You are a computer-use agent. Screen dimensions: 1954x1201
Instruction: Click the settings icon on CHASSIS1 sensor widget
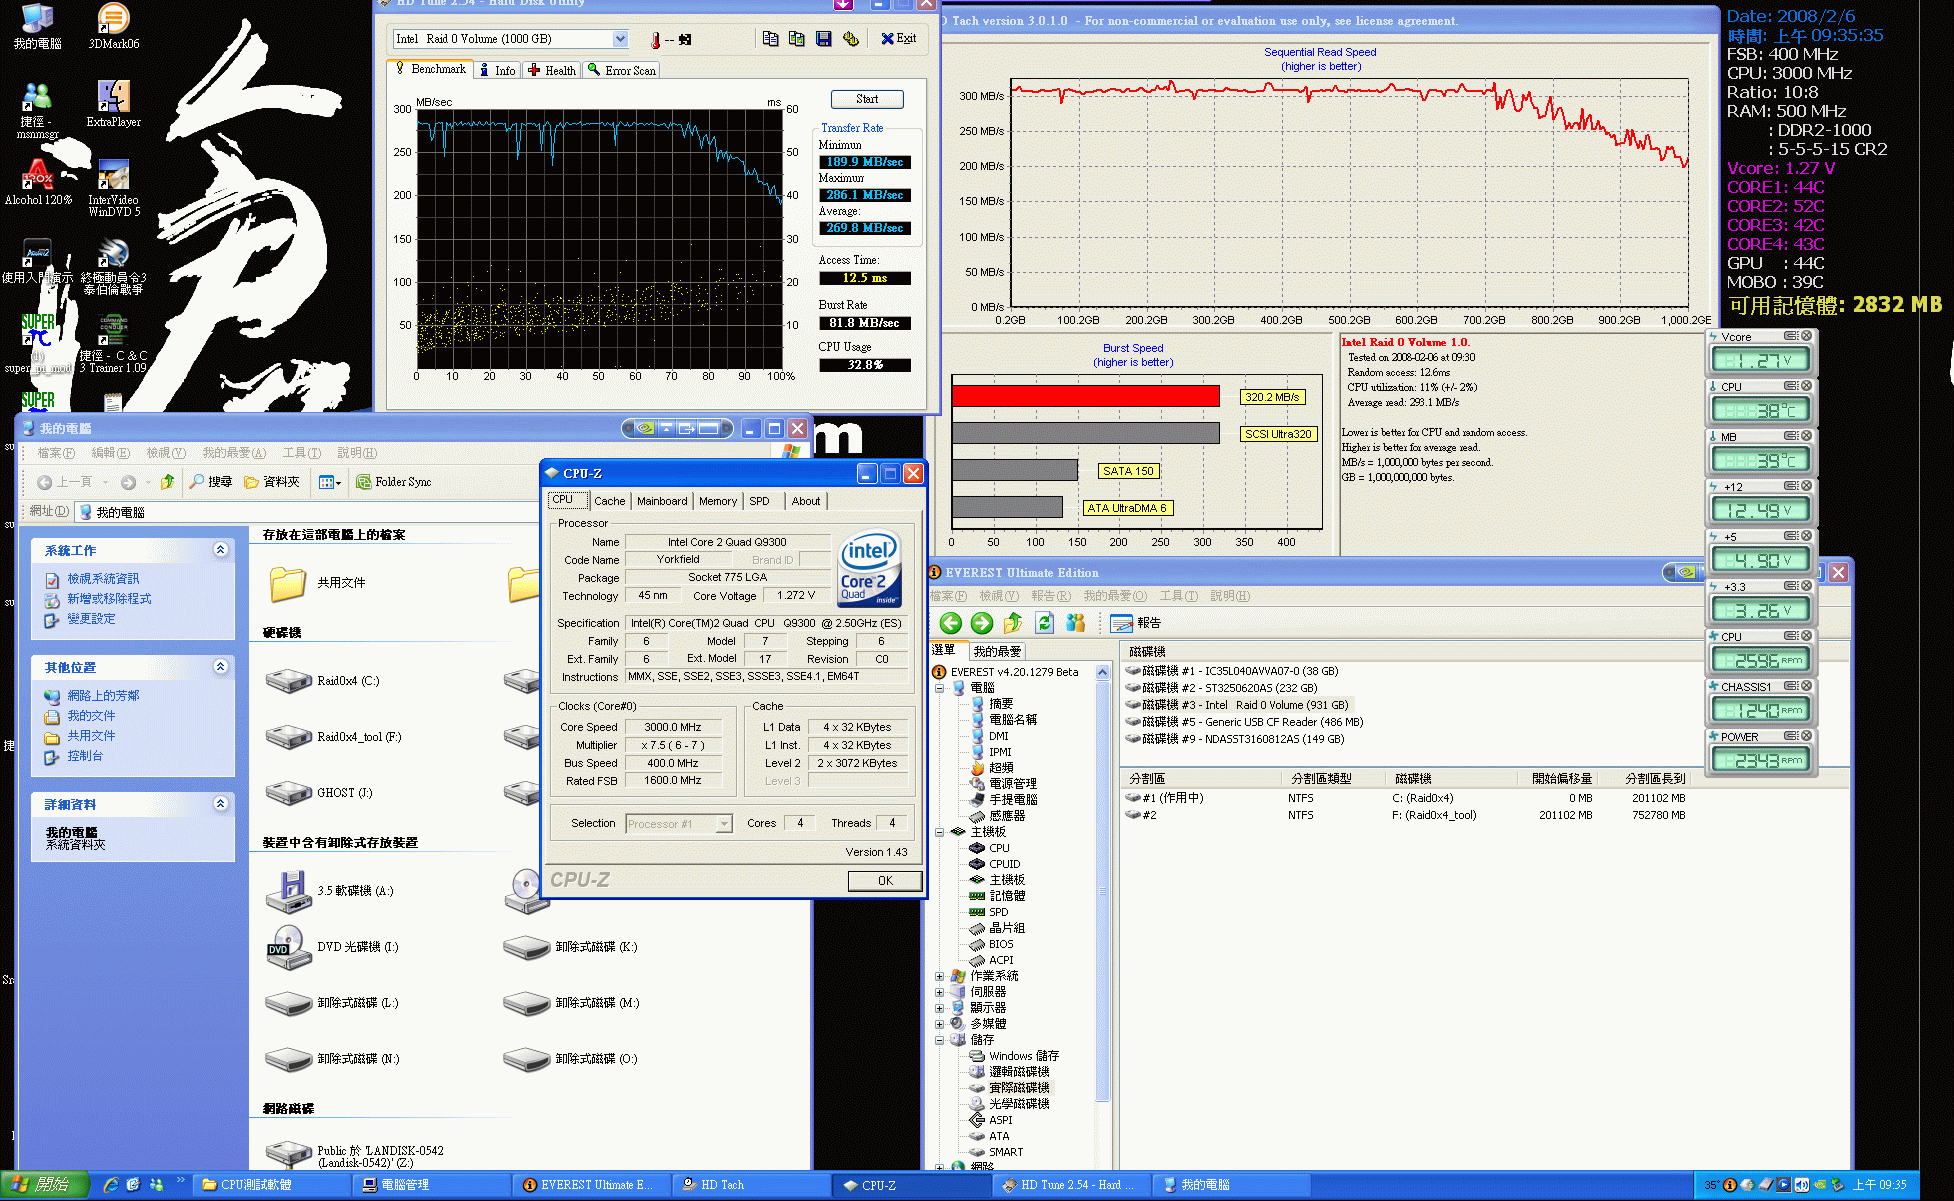pyautogui.click(x=1791, y=686)
